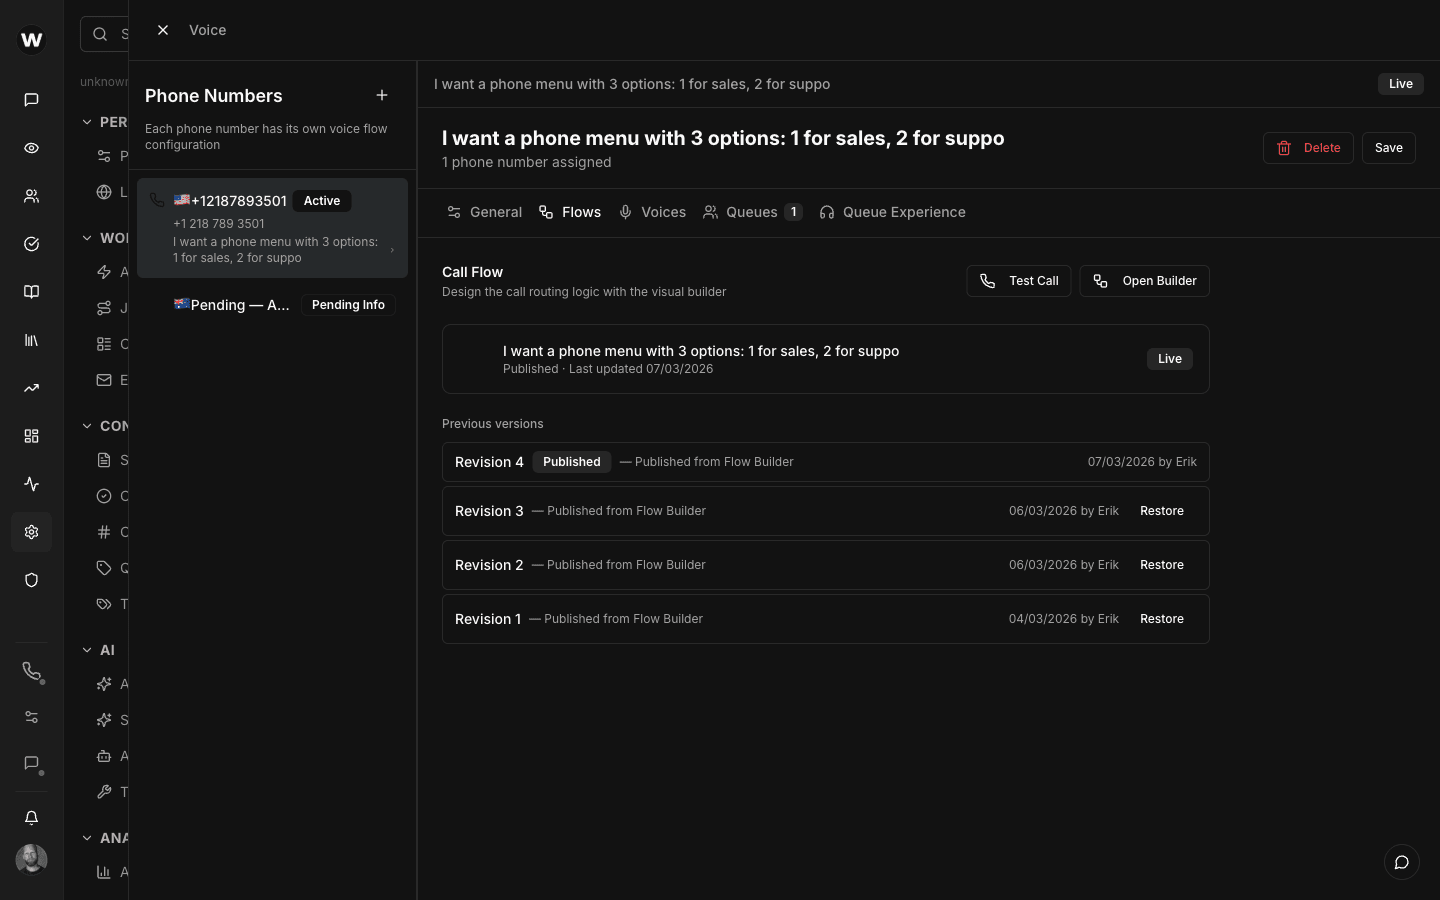
Task: Collapse the ANA section chevron
Action: (x=86, y=837)
